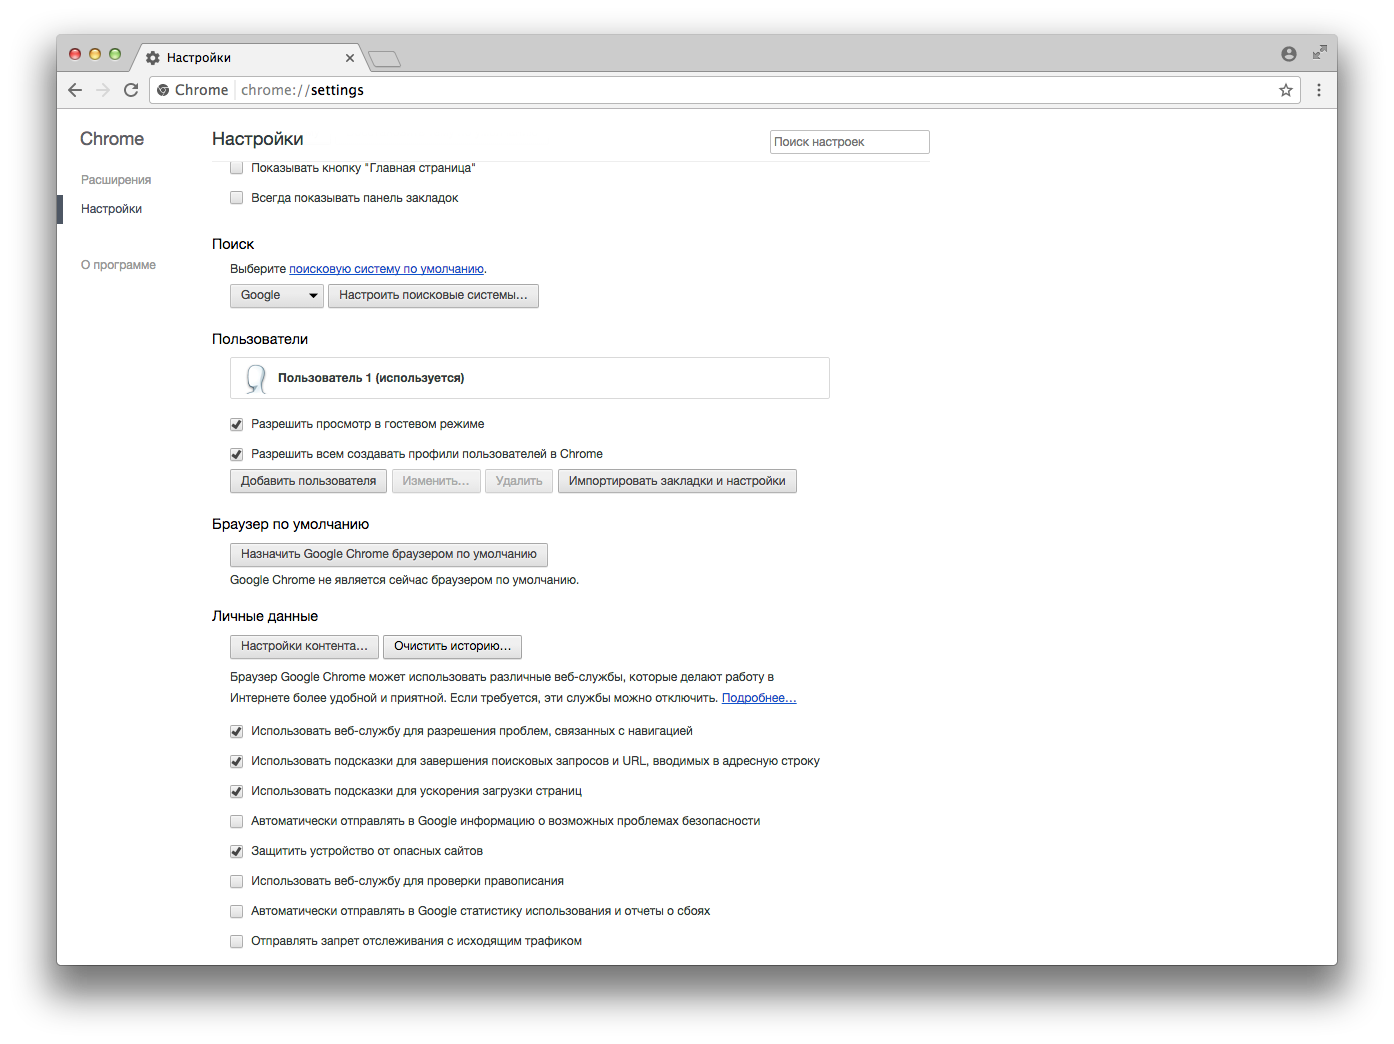The width and height of the screenshot is (1394, 1044).
Task: Toggle fullscreen with the expand arrows icon
Action: pyautogui.click(x=1320, y=52)
